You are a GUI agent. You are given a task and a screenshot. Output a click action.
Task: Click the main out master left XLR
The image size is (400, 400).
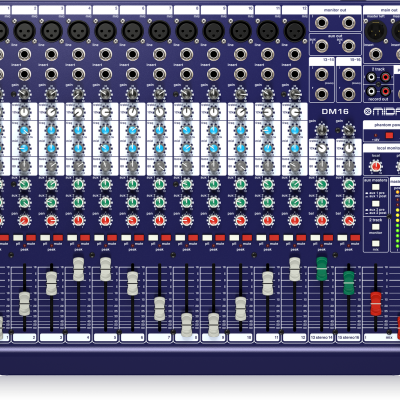coord(376,31)
